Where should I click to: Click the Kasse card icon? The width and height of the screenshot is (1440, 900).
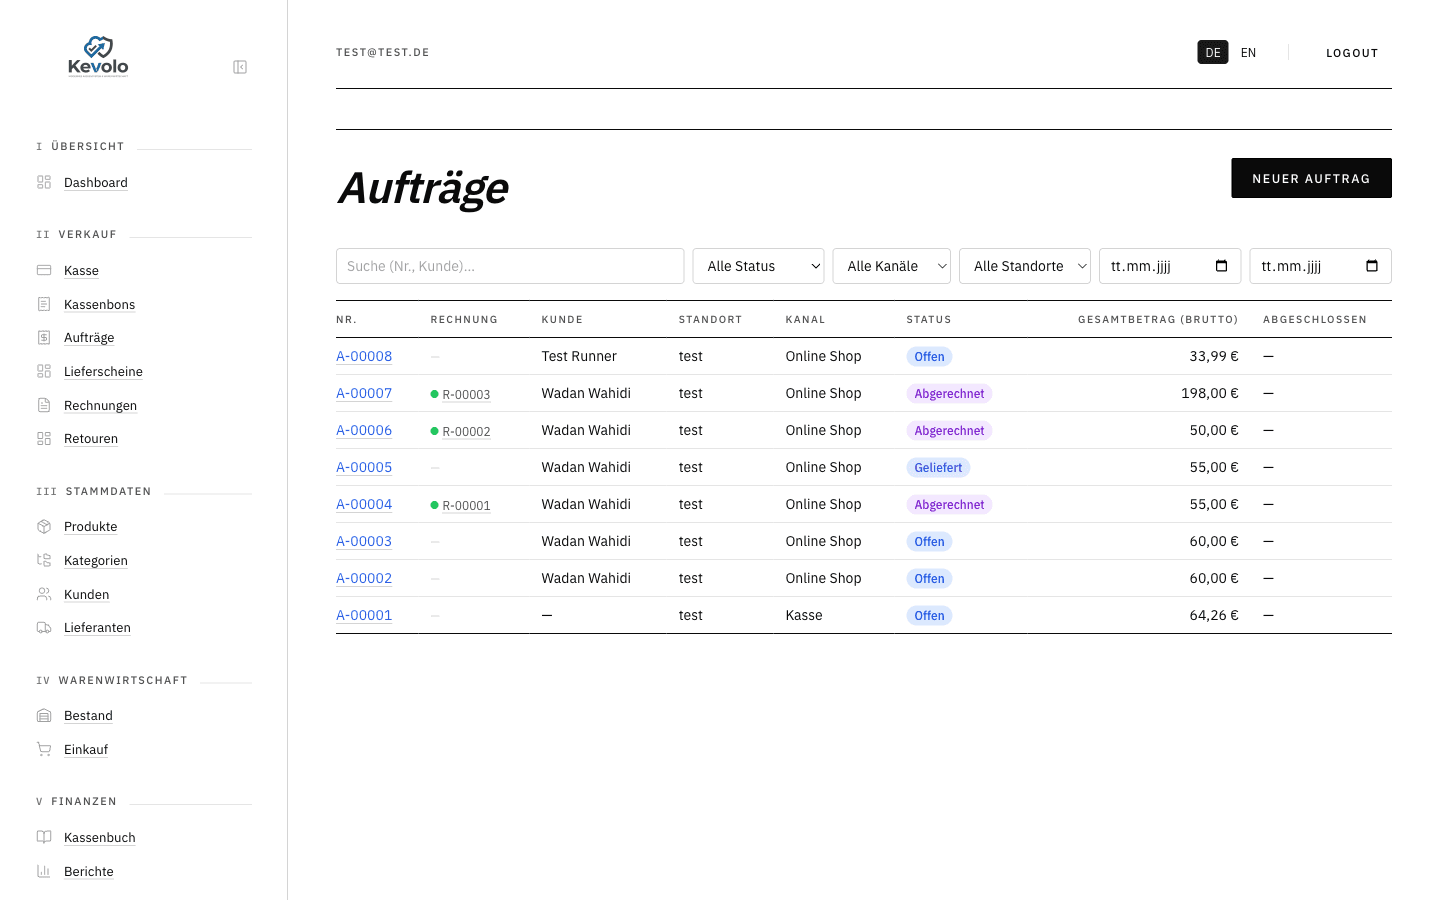coord(44,270)
